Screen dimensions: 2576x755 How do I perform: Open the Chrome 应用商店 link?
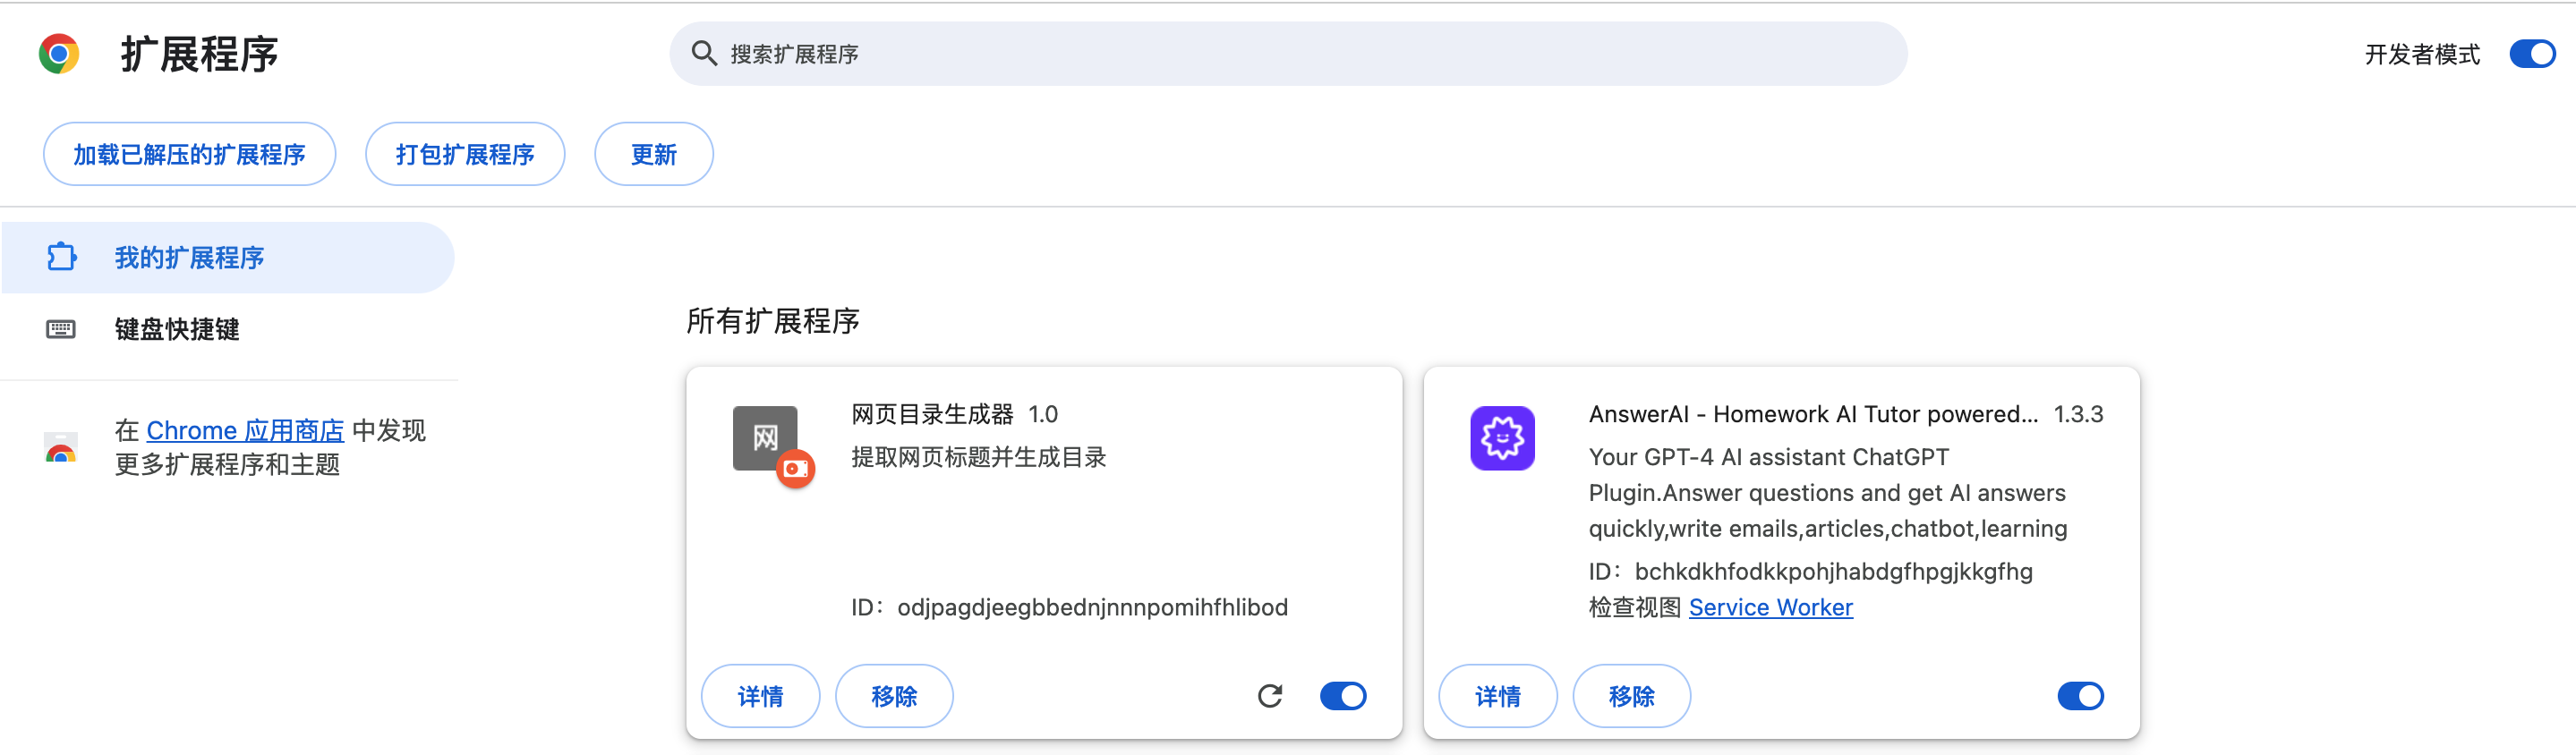click(x=245, y=430)
